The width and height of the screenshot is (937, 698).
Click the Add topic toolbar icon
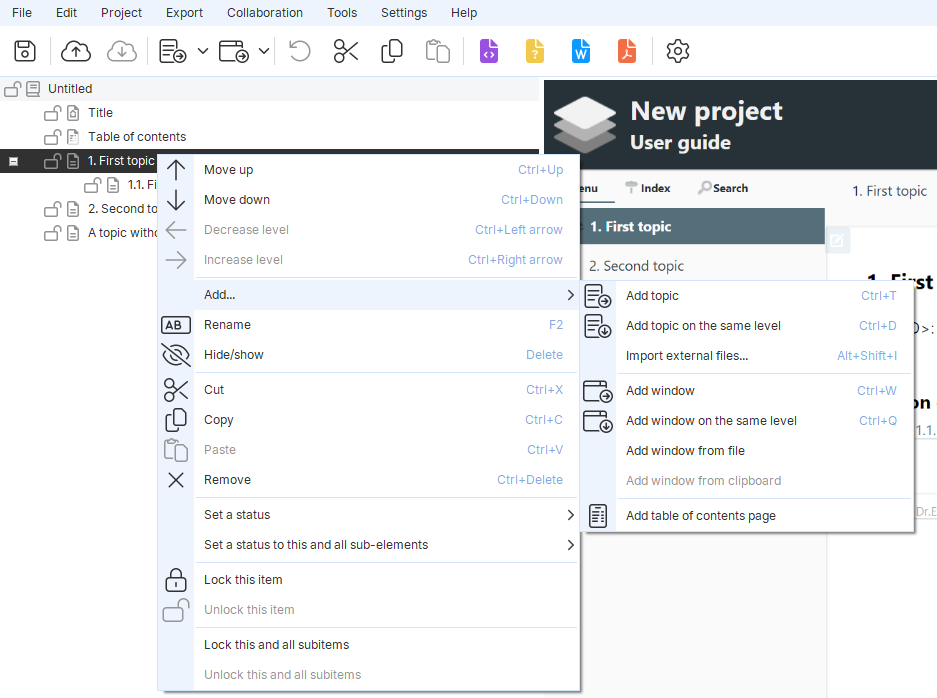tap(173, 51)
